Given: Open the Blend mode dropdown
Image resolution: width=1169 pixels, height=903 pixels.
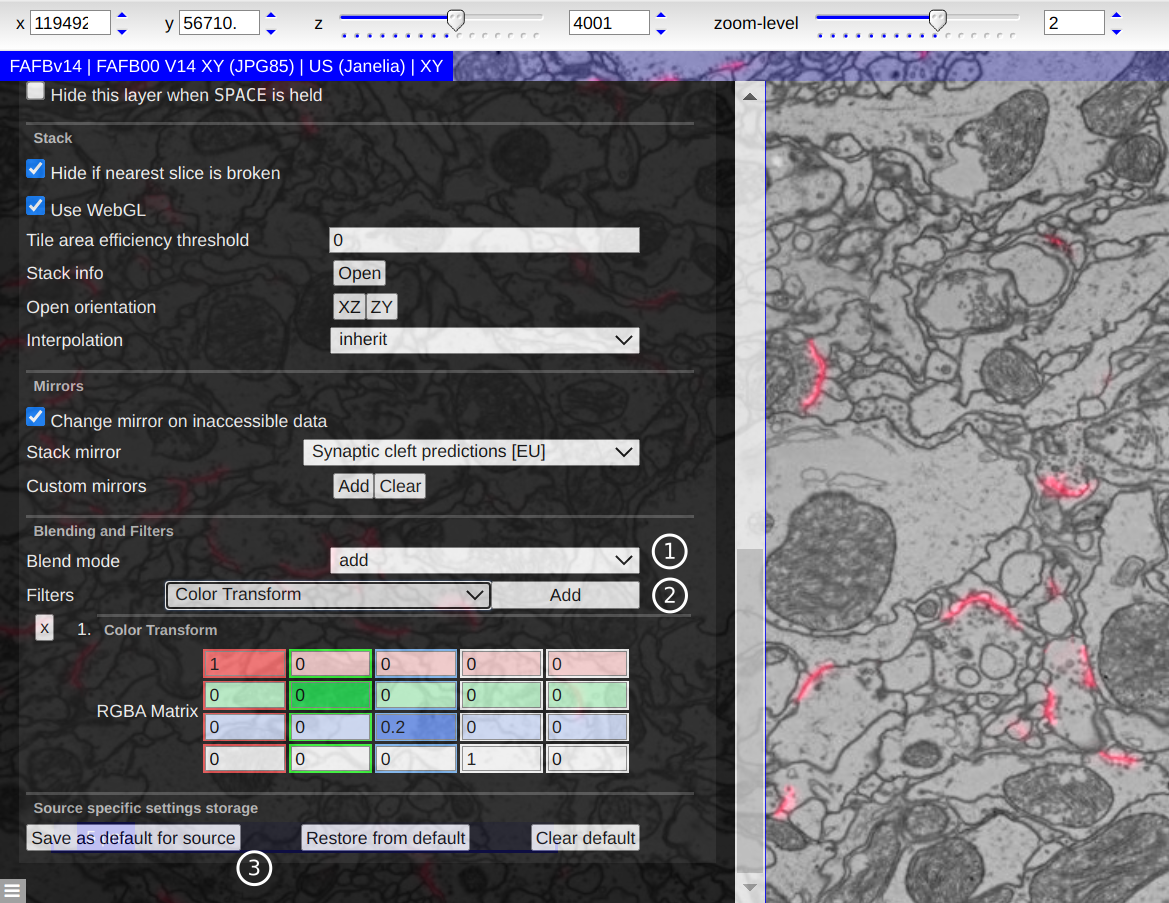Looking at the screenshot, I should [x=484, y=560].
